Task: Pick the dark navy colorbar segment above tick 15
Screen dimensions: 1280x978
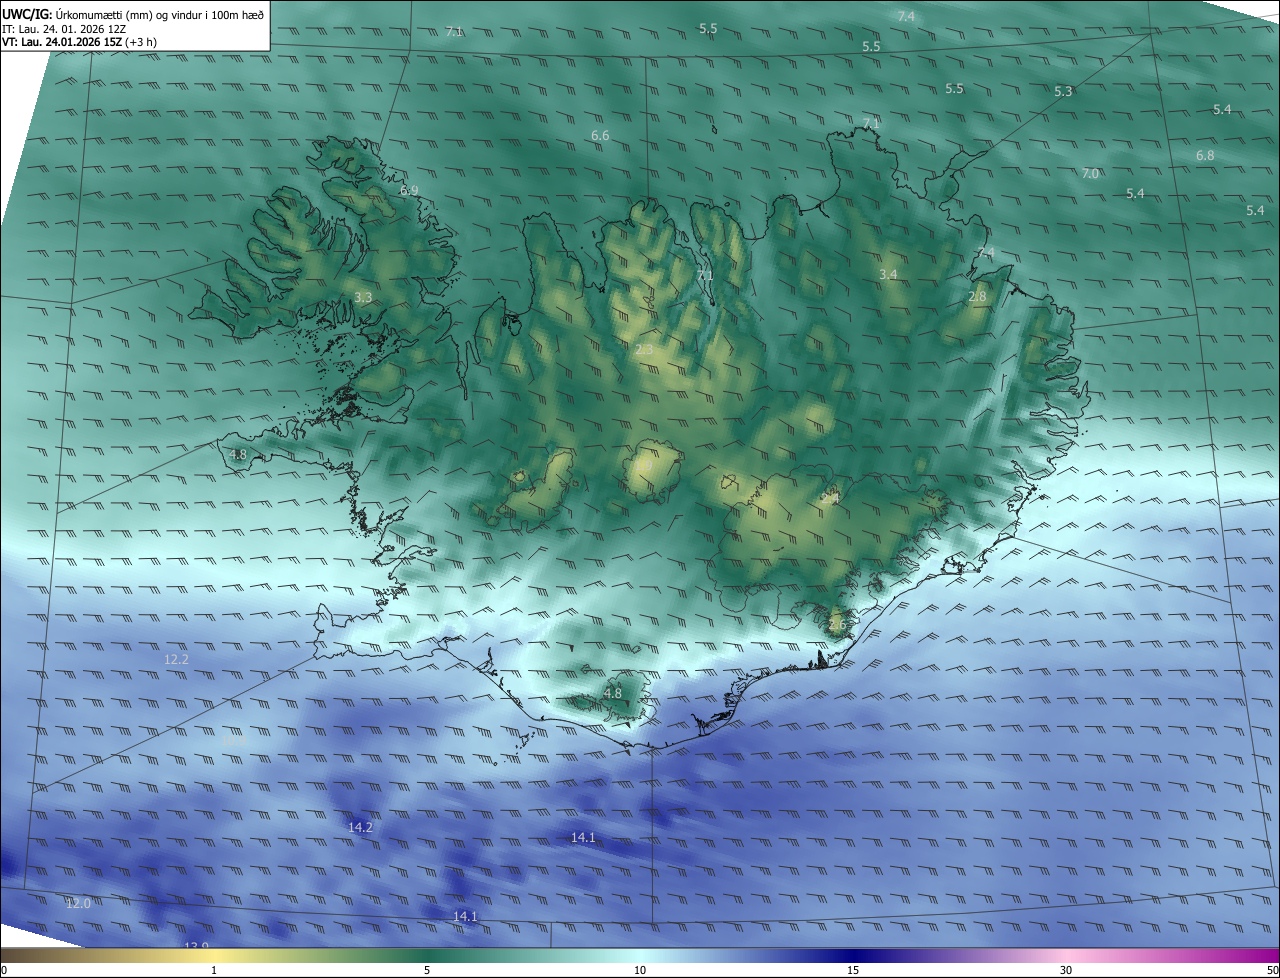Action: coord(853,955)
